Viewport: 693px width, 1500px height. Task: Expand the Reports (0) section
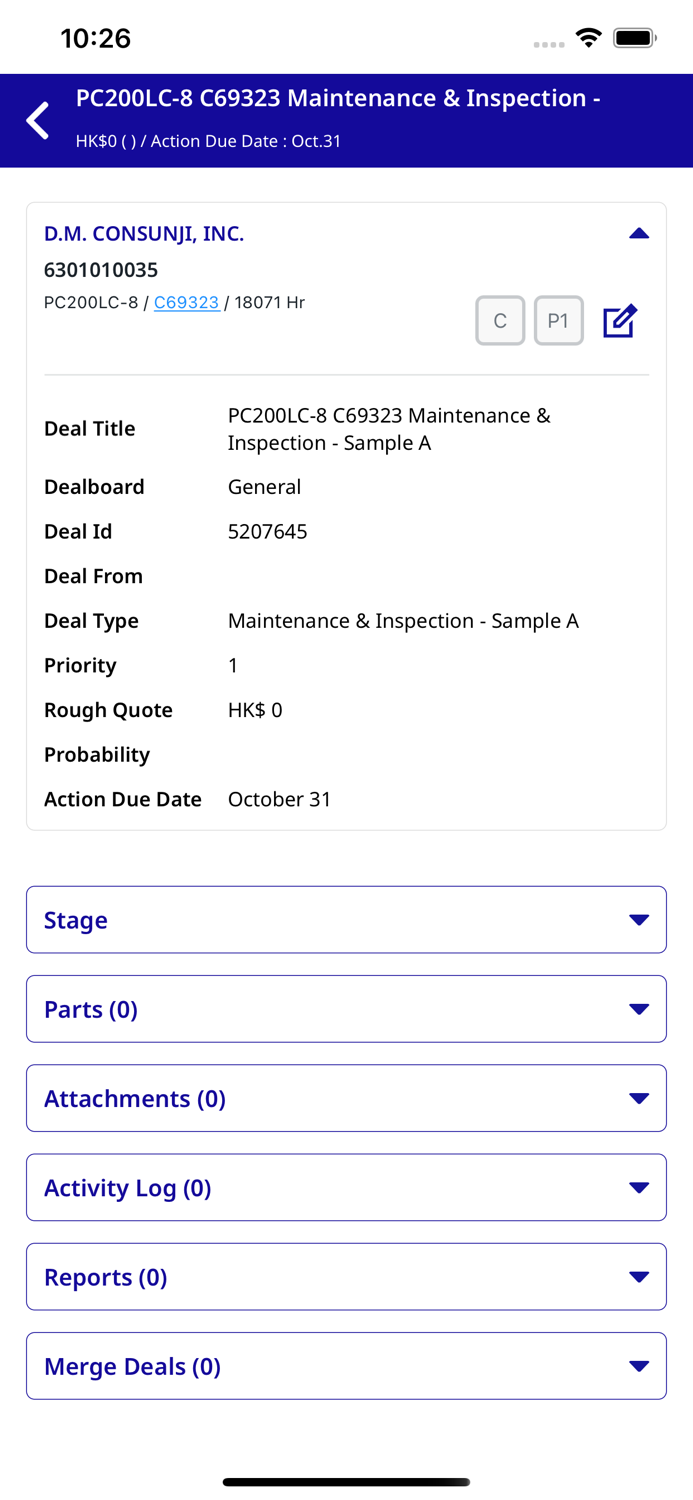(x=639, y=1276)
